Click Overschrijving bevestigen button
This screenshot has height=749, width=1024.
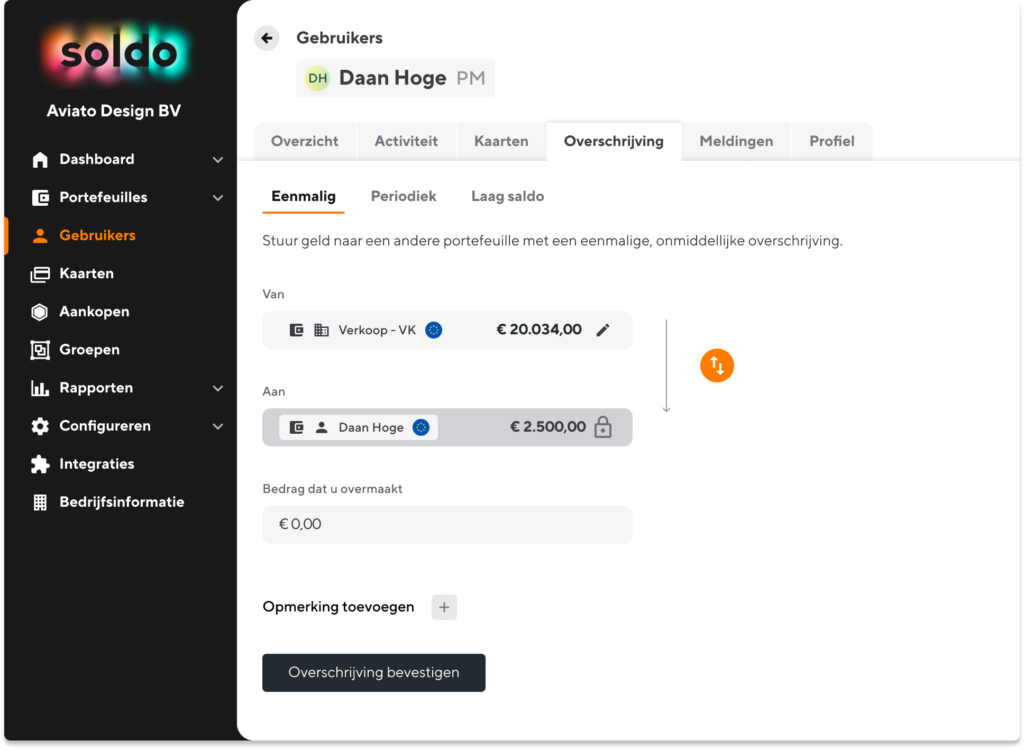[374, 673]
